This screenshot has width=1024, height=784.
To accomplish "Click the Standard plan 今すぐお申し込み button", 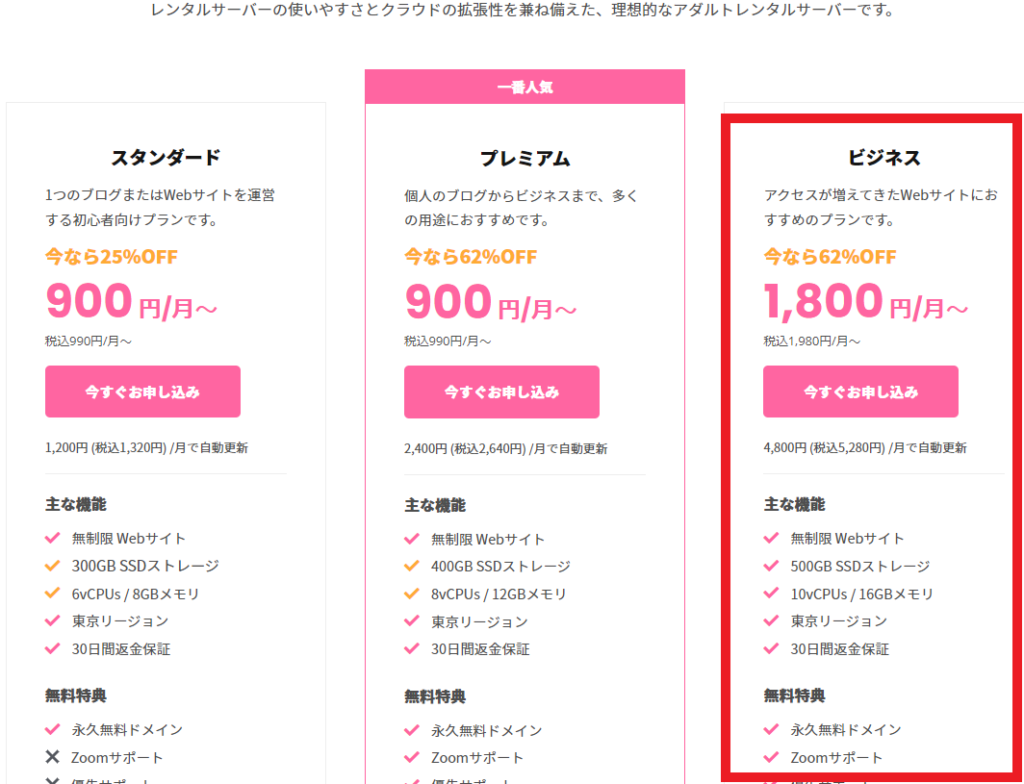I will pyautogui.click(x=142, y=391).
